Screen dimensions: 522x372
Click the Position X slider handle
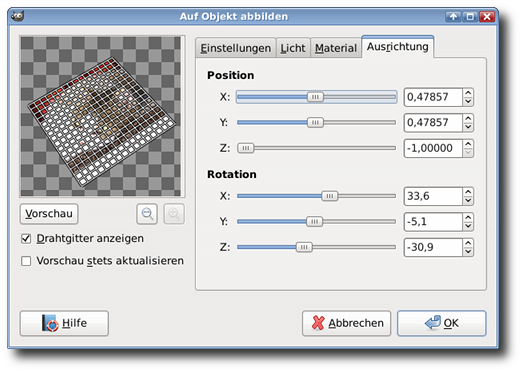pyautogui.click(x=315, y=97)
